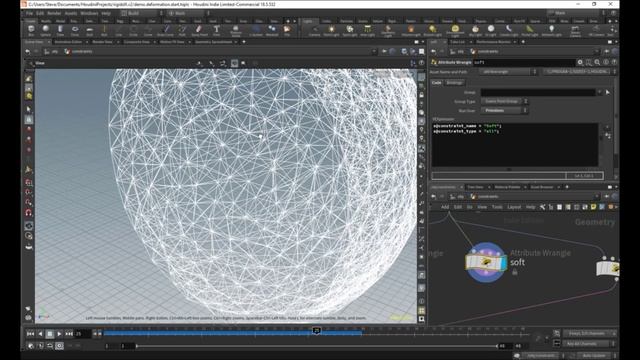The image size is (640, 360).
Task: Add a Camera from the lights shelf
Action: (x=315, y=30)
